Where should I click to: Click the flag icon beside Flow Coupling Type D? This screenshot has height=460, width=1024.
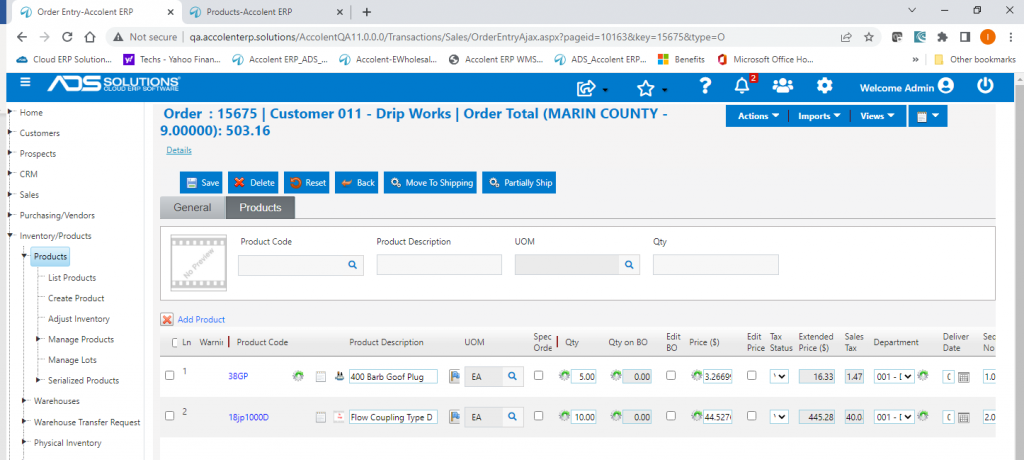pos(454,416)
